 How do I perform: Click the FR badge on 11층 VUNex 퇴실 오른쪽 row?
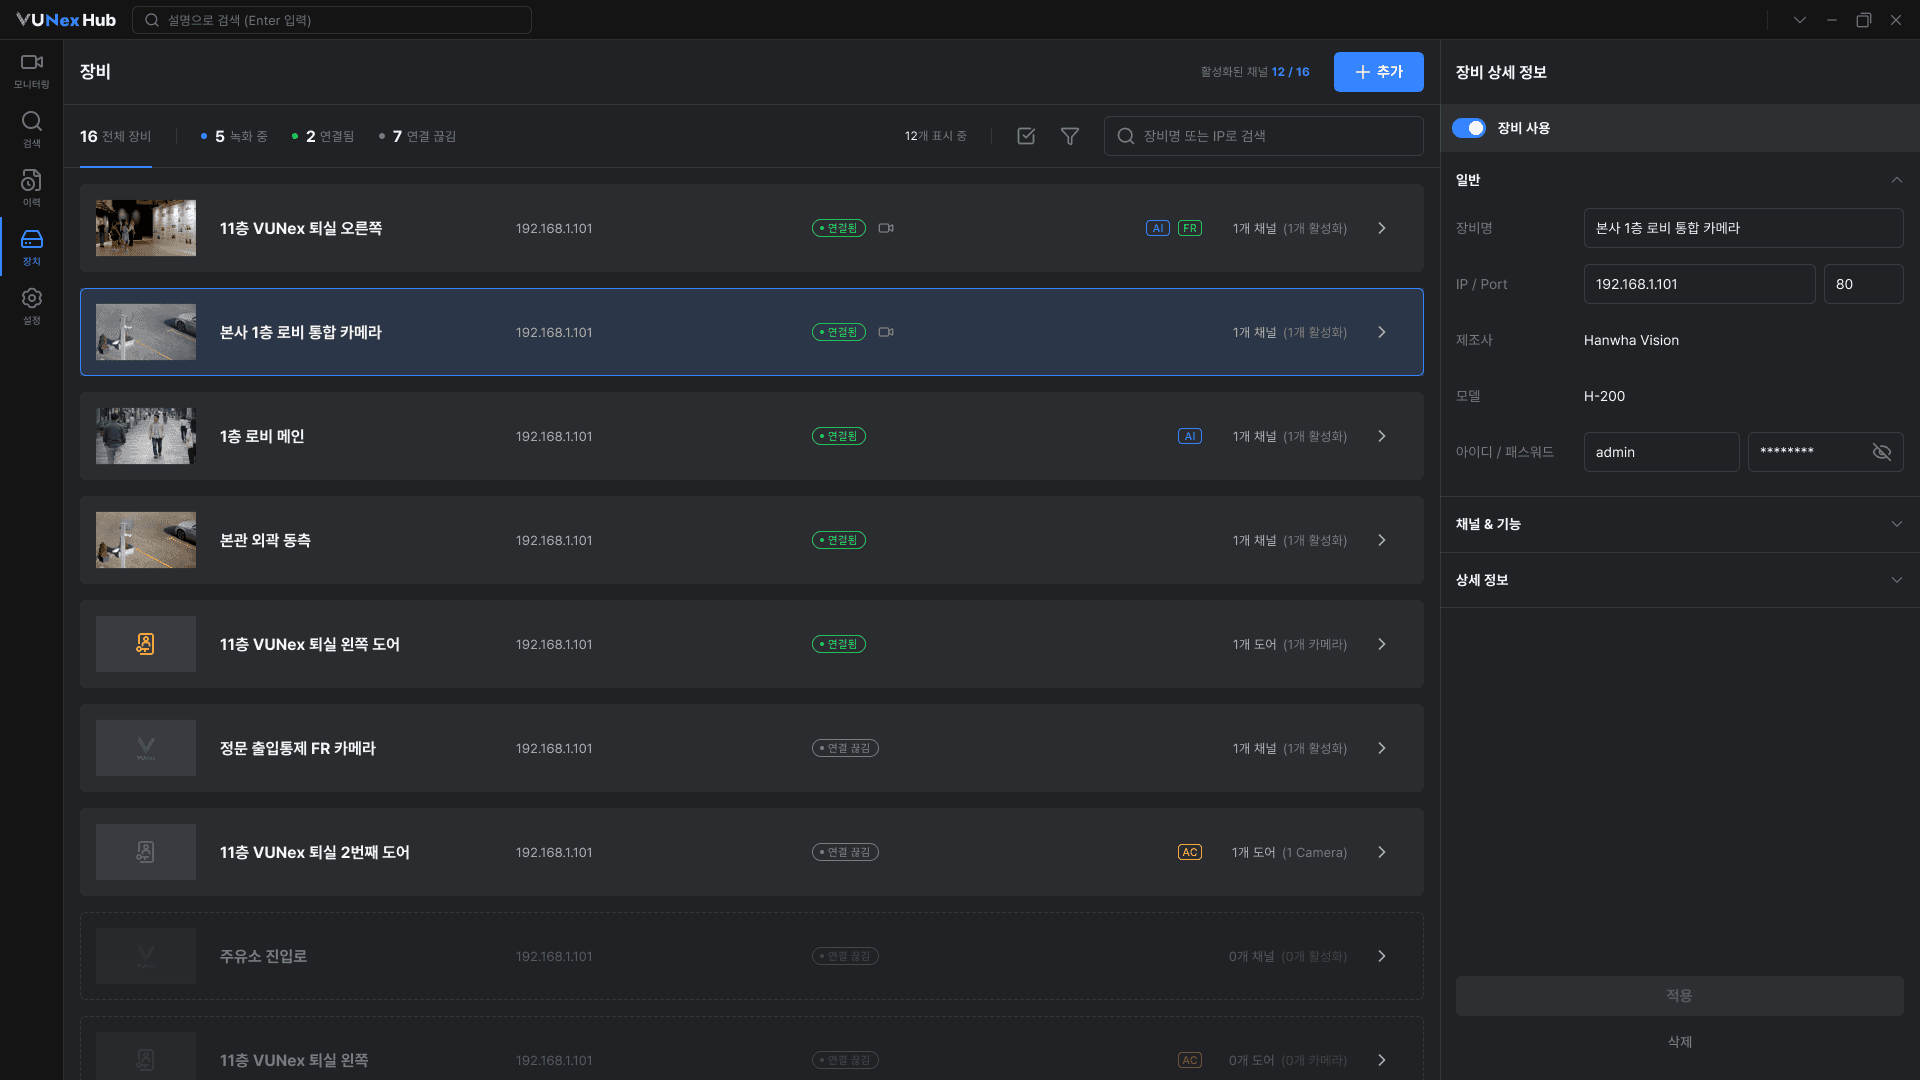(x=1190, y=228)
